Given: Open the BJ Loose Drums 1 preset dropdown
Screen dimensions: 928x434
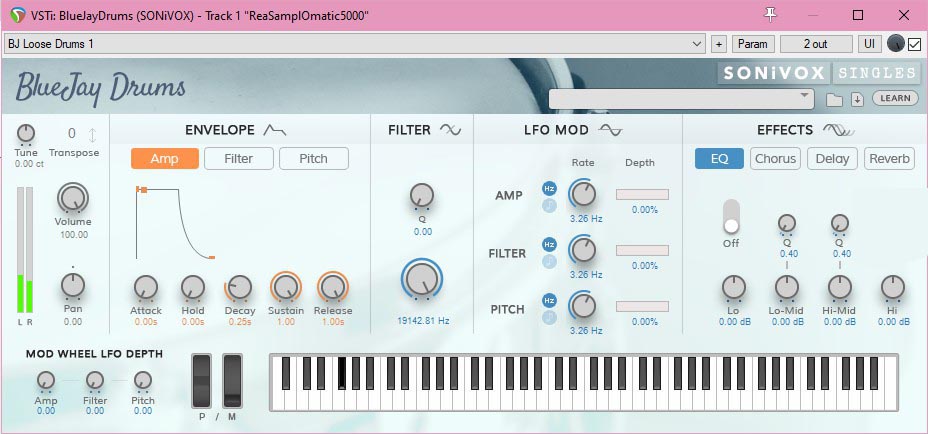Looking at the screenshot, I should pos(355,44).
